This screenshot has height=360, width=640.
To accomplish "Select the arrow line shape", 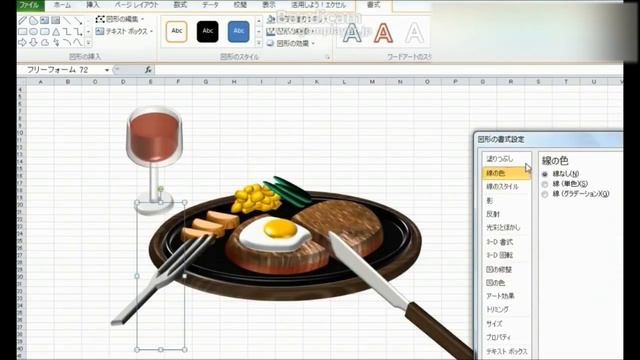I will 79,20.
